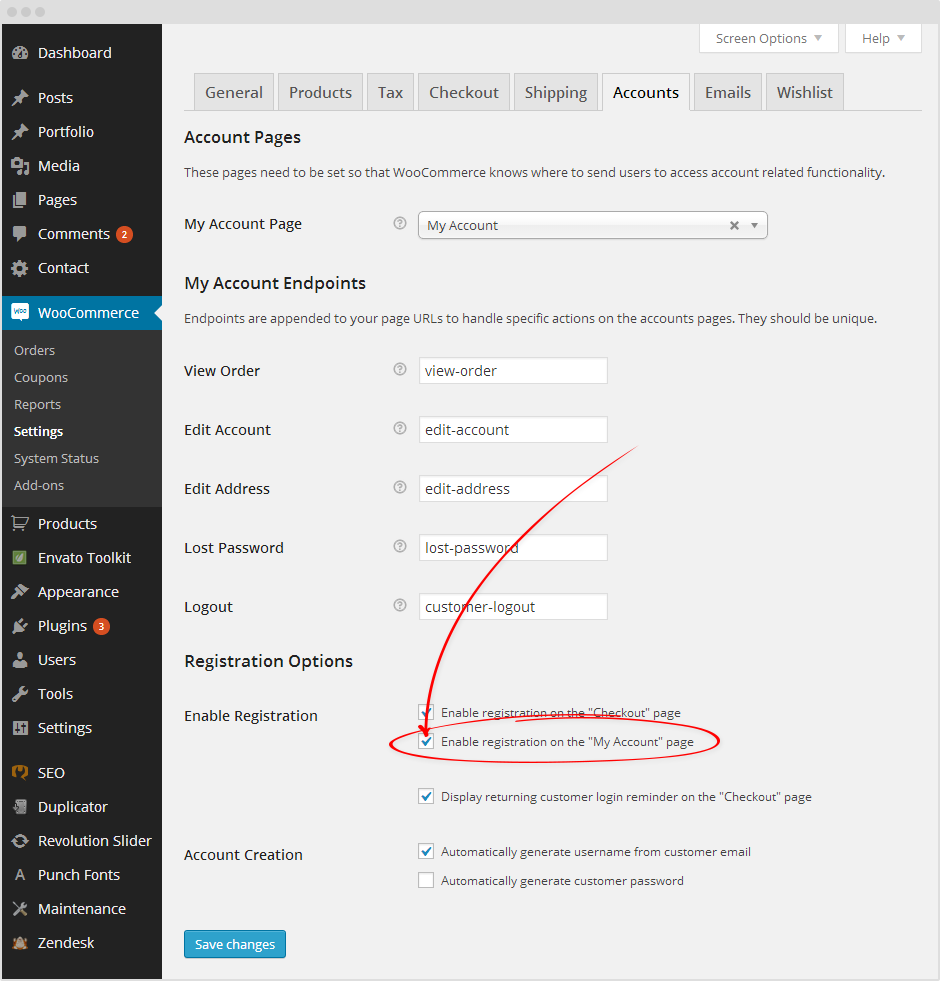Expand the Screen Options panel
Screen dimensions: 940x981
point(768,38)
